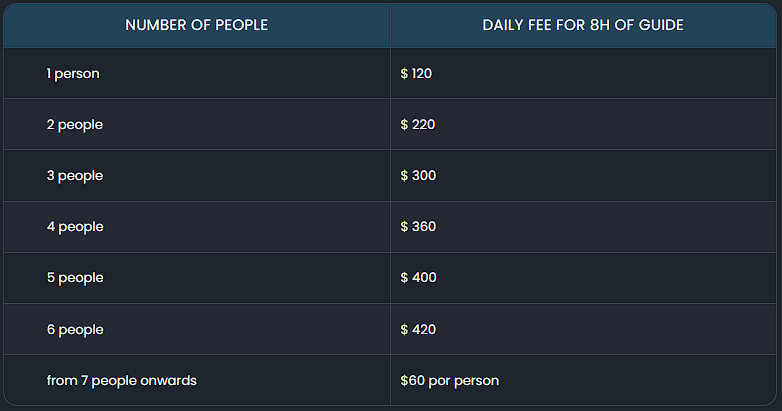The height and width of the screenshot is (411, 782).
Task: Click the $ 420 fee value
Action: 418,329
